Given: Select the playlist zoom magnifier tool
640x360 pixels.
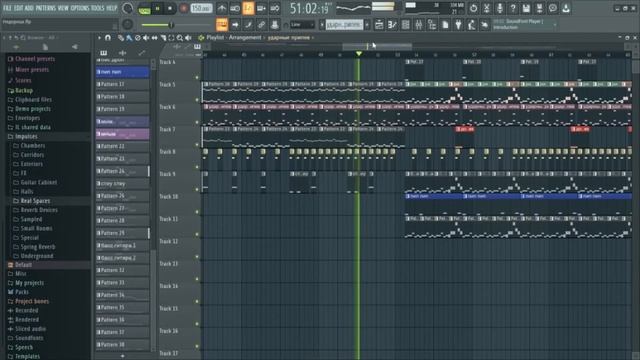Looking at the screenshot, I should (x=180, y=38).
